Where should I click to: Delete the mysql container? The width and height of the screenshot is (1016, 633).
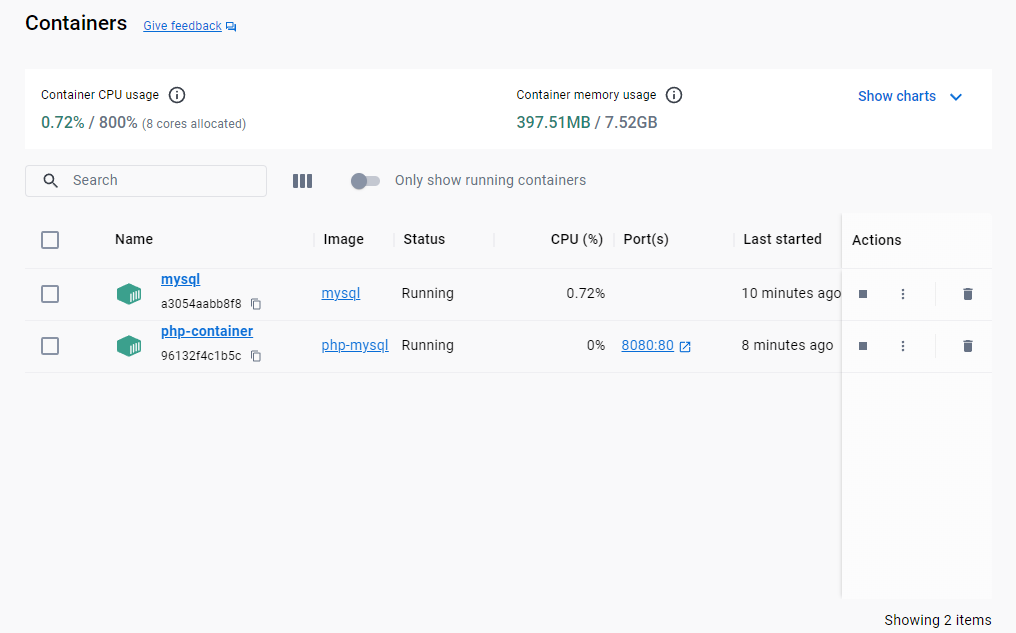click(x=967, y=294)
